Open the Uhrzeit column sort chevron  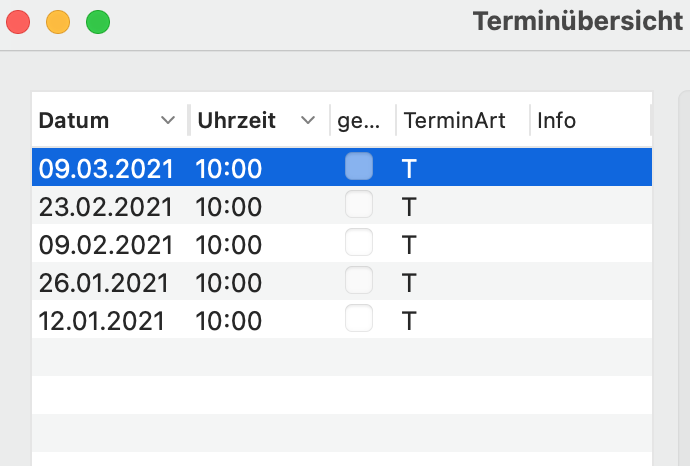[308, 120]
